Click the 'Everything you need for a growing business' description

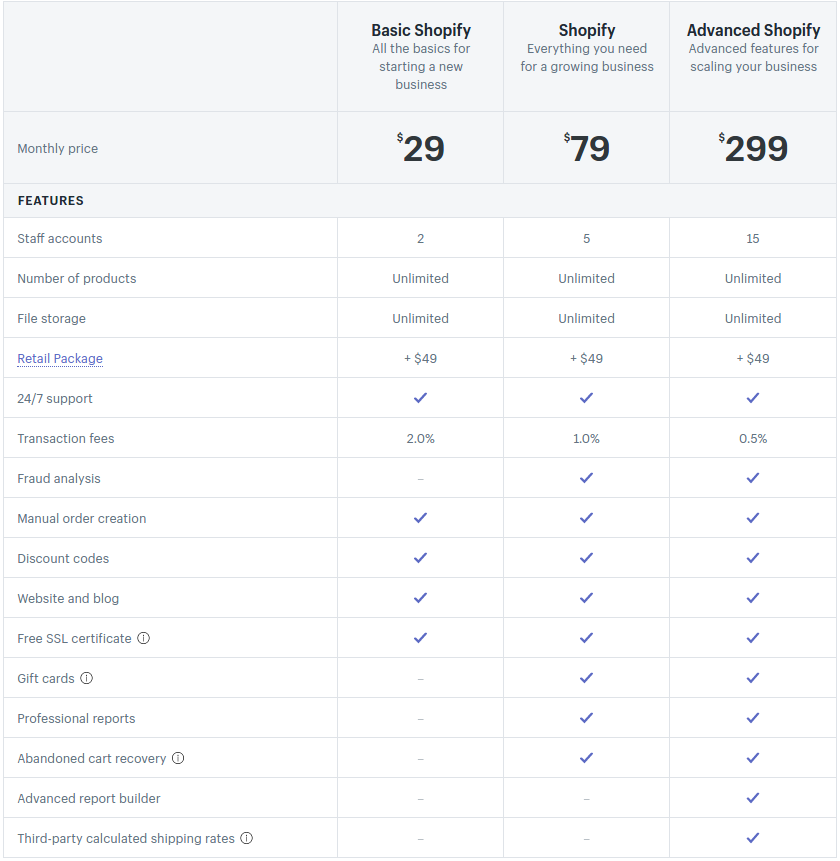tap(587, 58)
